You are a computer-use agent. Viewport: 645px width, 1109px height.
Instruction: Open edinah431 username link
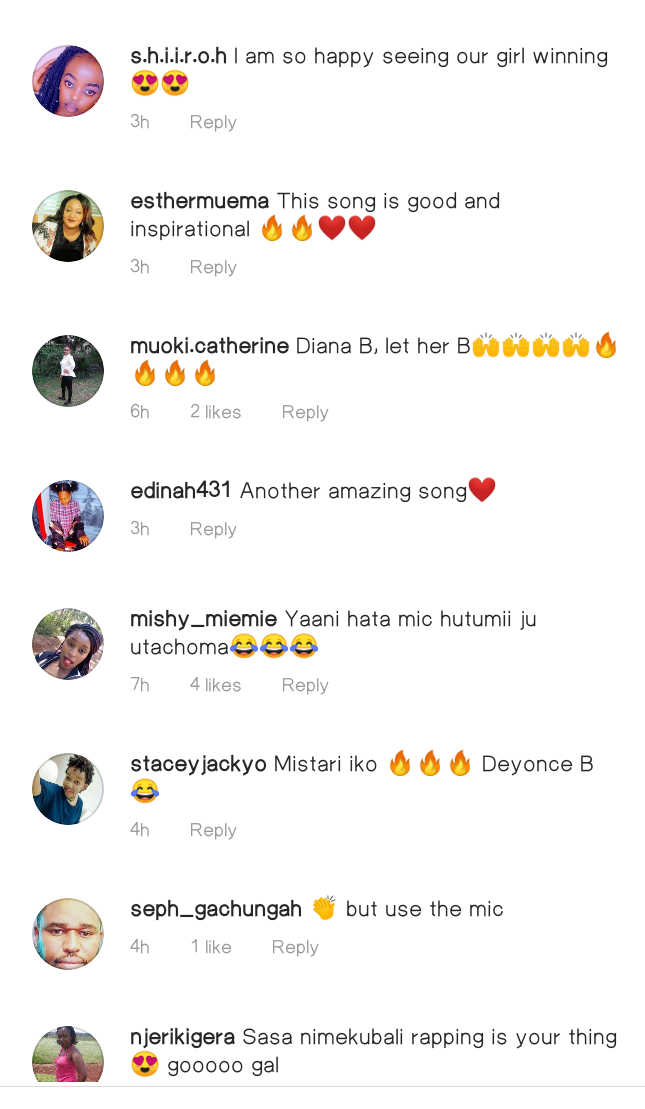[180, 490]
